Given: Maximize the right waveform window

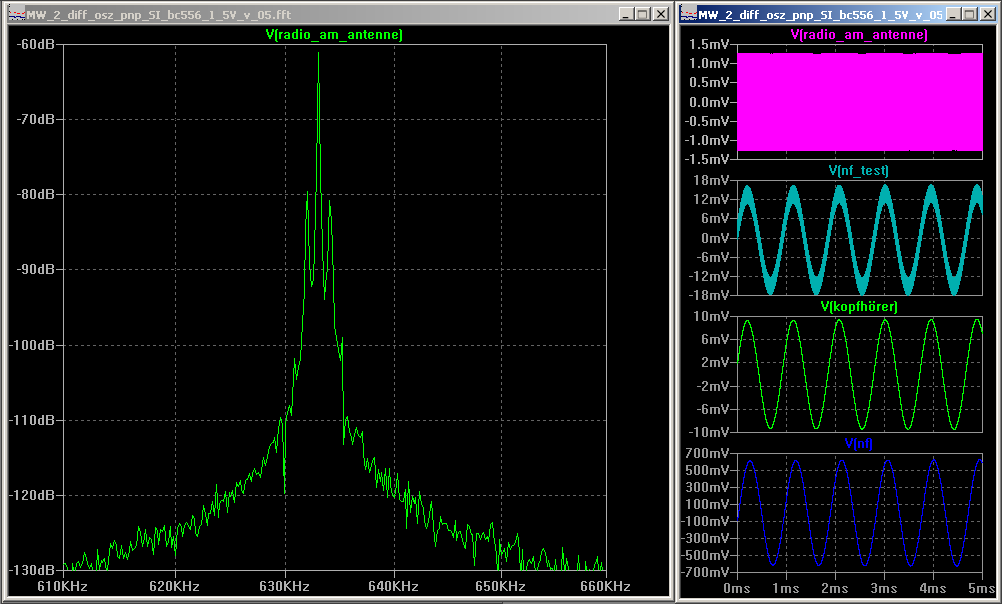Looking at the screenshot, I should [969, 14].
